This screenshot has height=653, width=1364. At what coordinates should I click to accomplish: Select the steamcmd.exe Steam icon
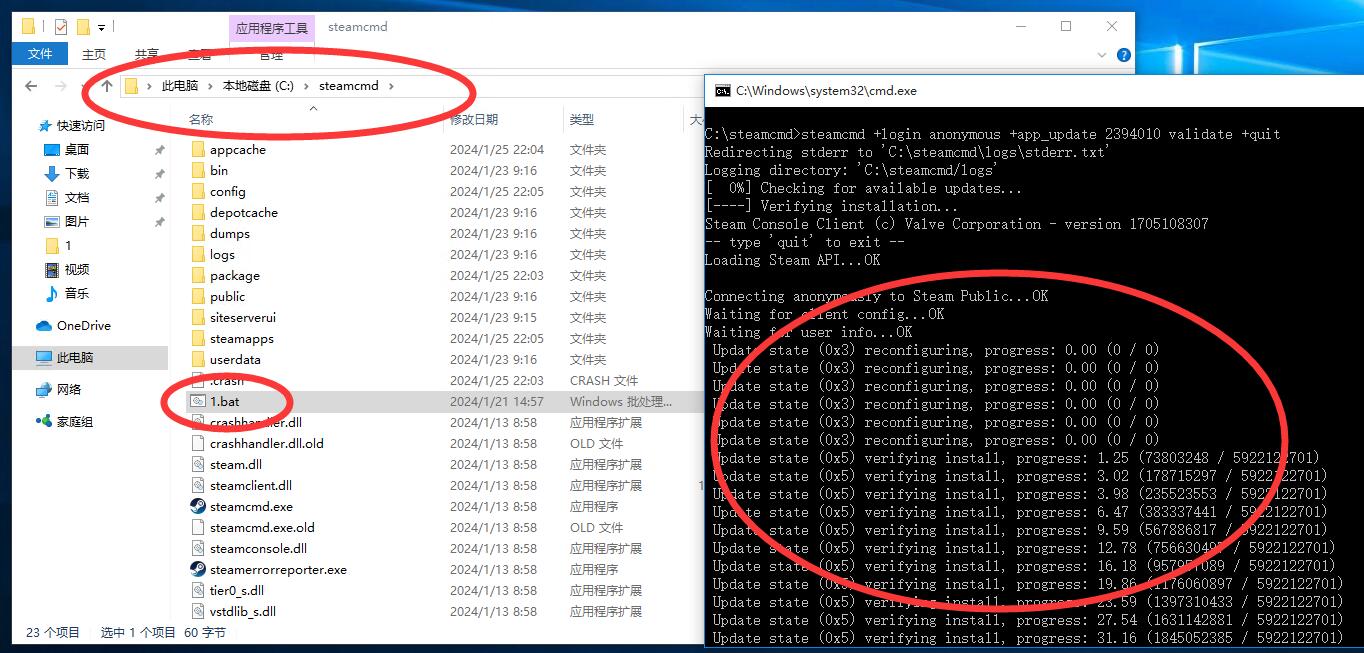click(198, 506)
